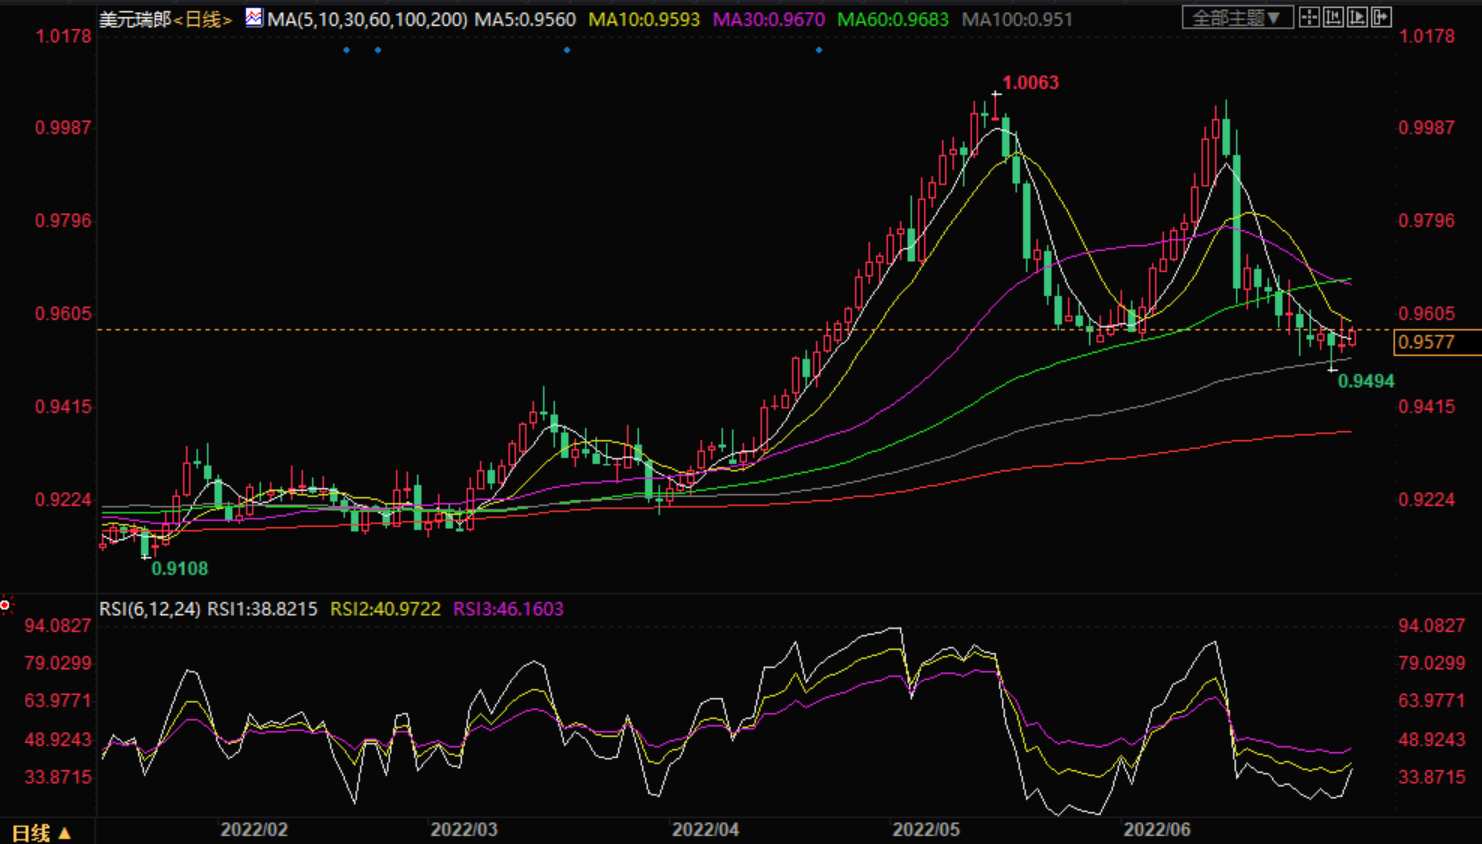Open the 全部主题 theme dropdown
This screenshot has height=844, width=1482.
[x=1237, y=18]
